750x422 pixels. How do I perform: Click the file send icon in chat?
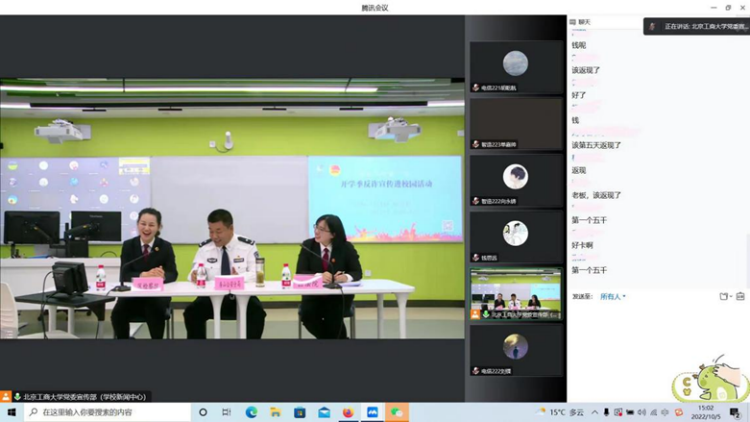point(724,296)
